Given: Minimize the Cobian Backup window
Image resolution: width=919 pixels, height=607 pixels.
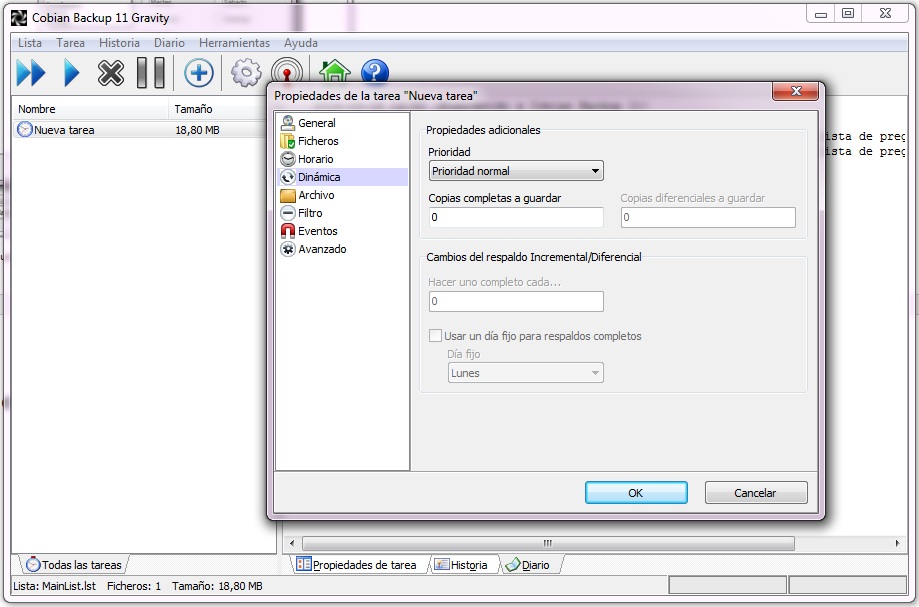Looking at the screenshot, I should 821,14.
